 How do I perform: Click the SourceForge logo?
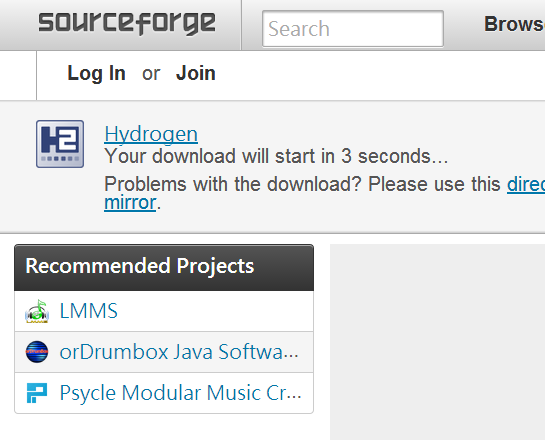tap(127, 23)
